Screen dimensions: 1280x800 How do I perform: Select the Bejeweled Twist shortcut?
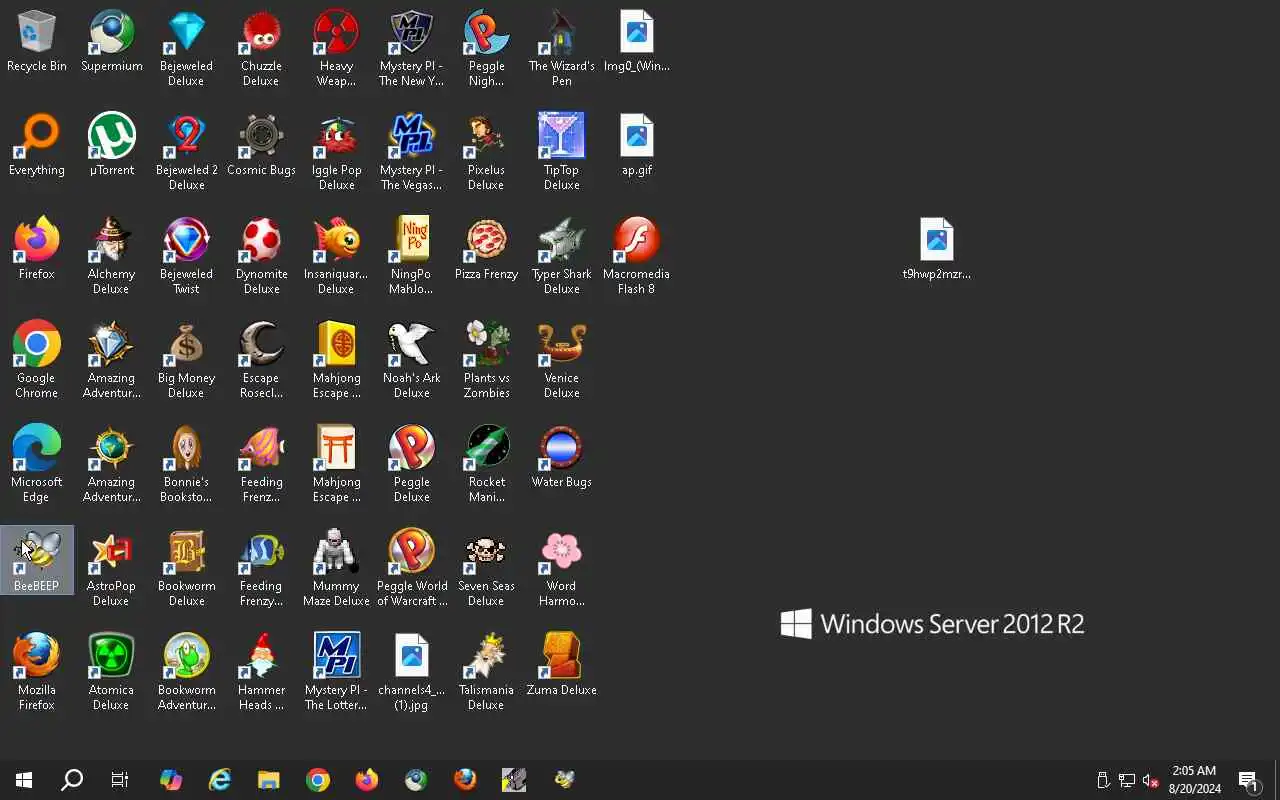pos(186,257)
